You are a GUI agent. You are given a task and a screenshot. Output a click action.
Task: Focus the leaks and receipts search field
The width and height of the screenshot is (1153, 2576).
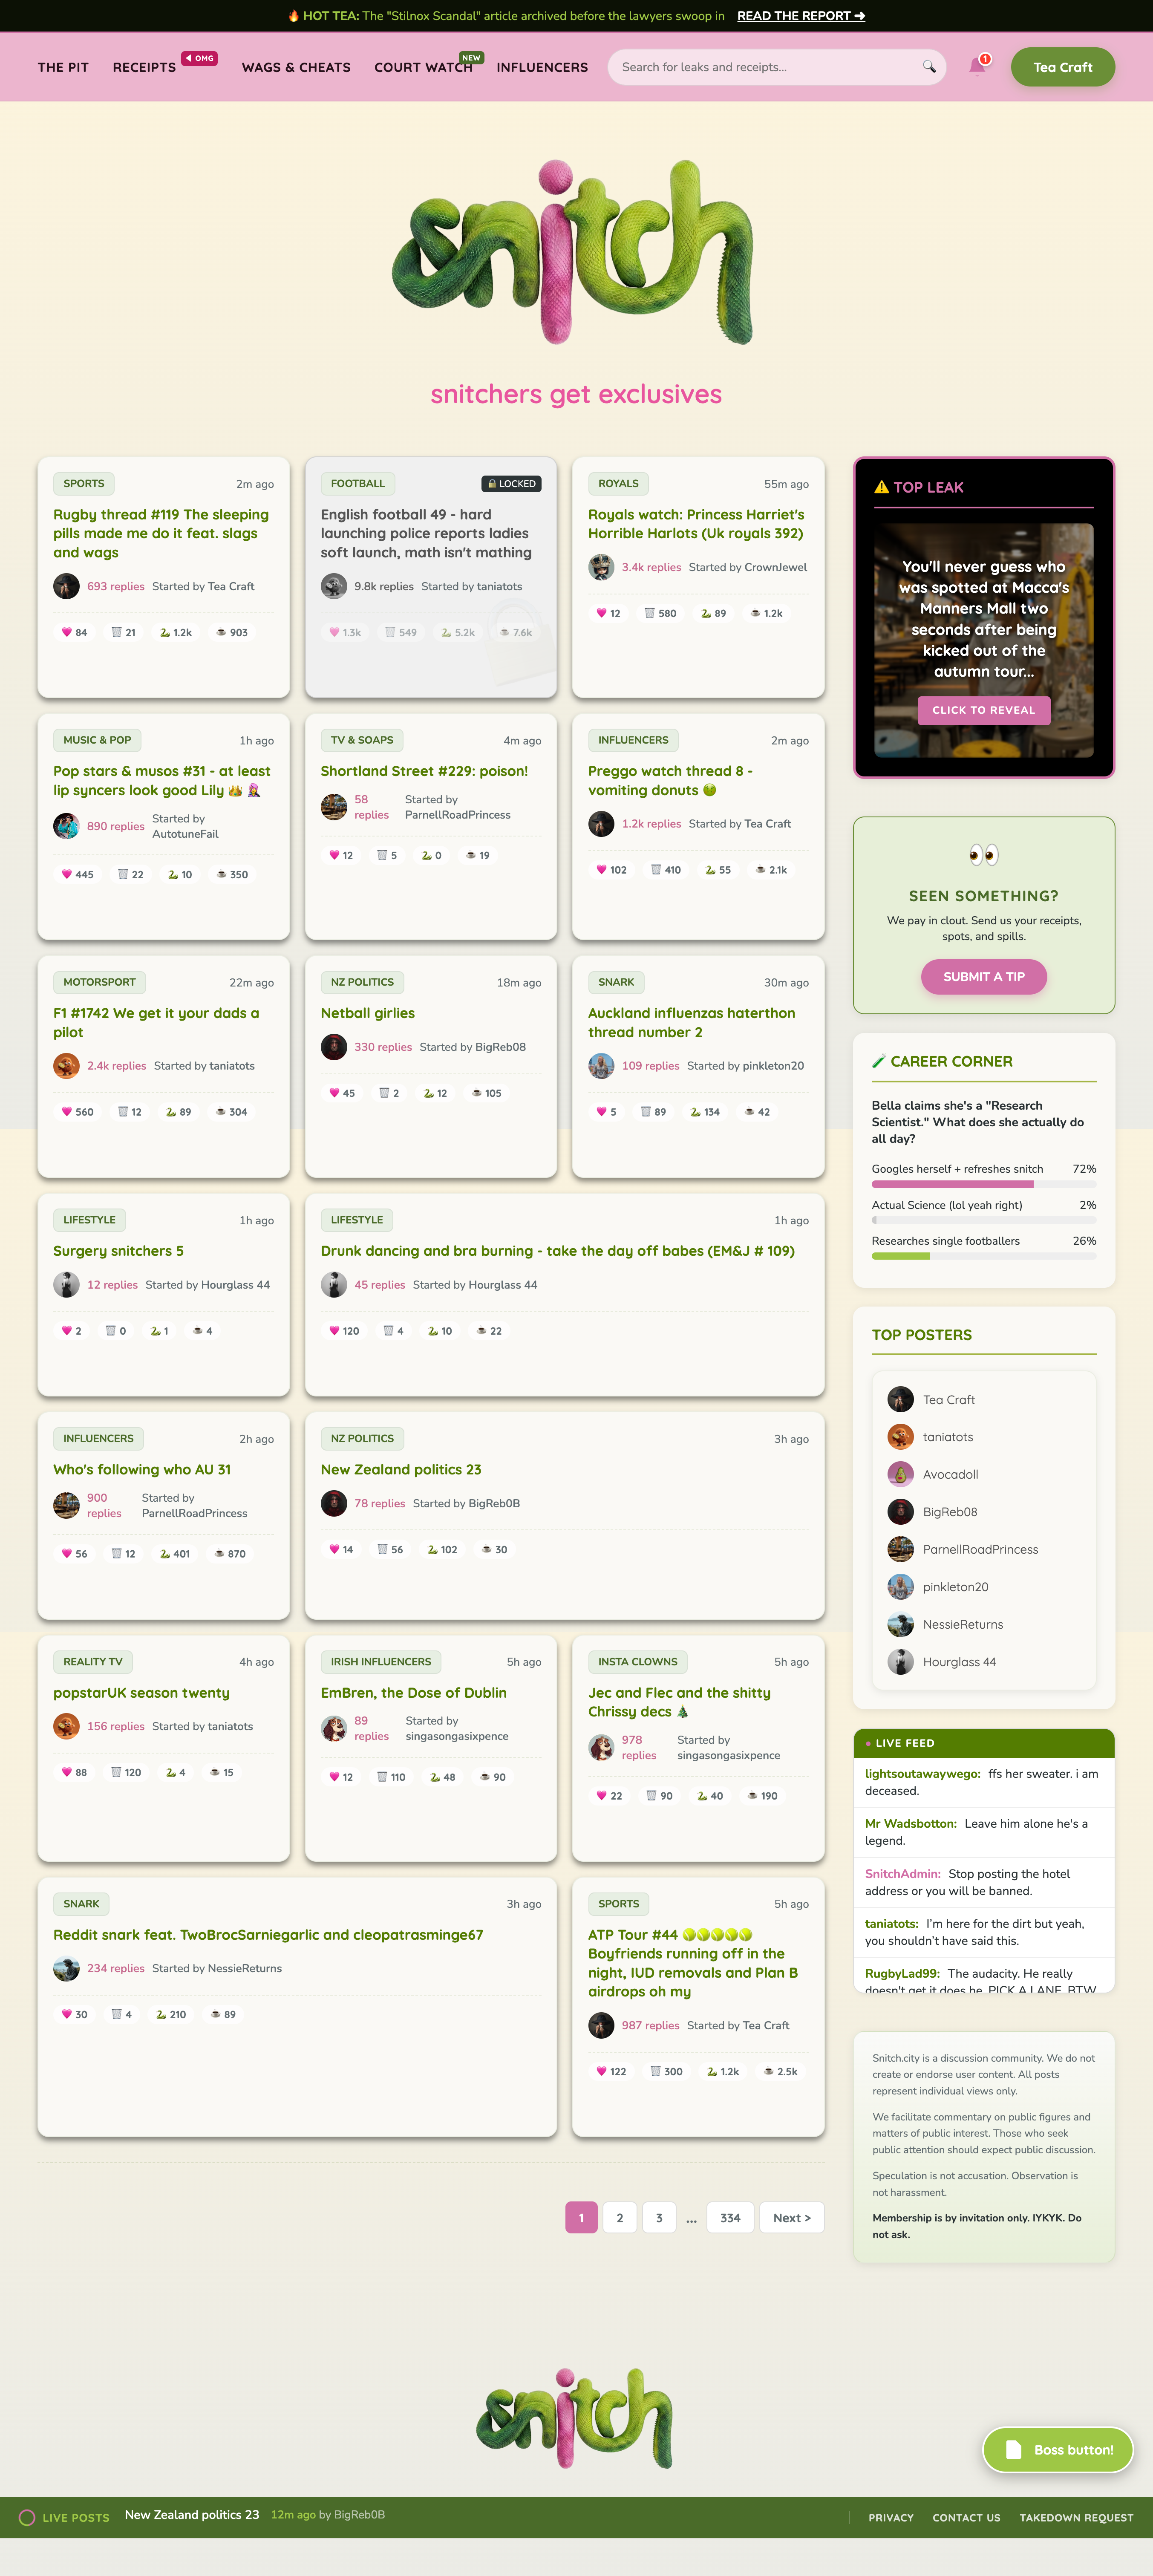[x=767, y=67]
